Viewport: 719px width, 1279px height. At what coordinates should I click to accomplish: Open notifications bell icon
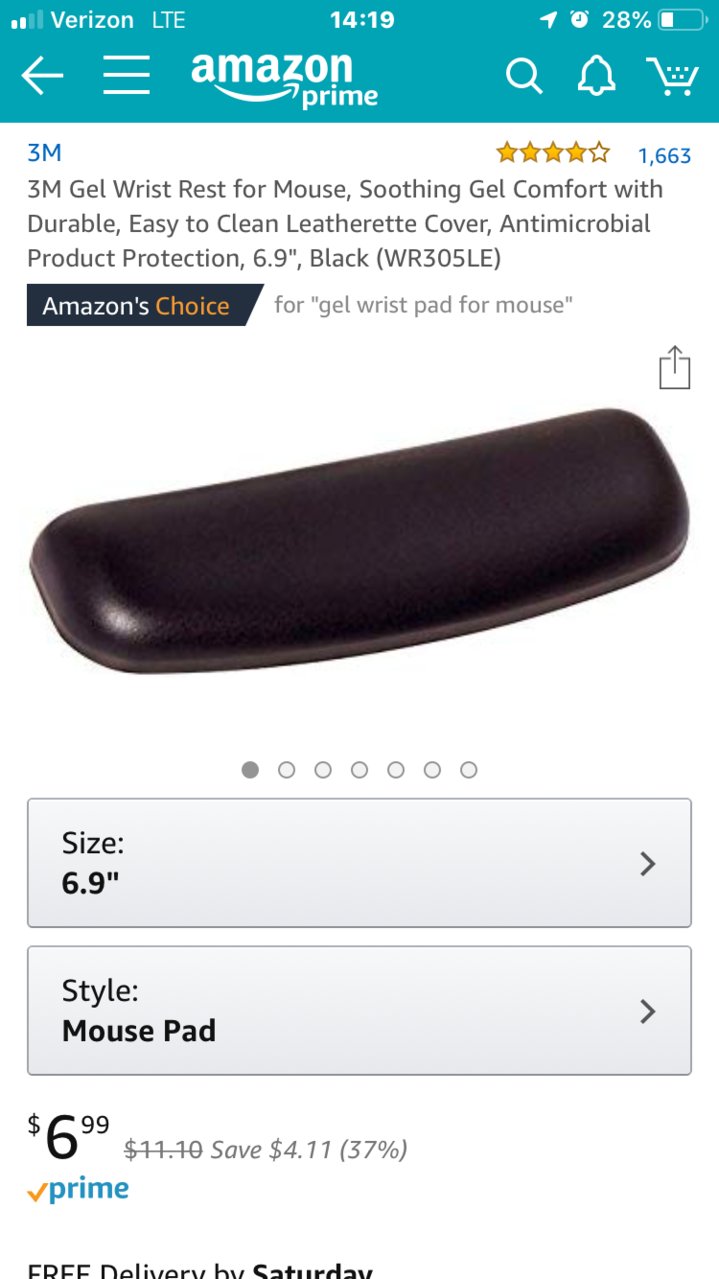[x=596, y=76]
